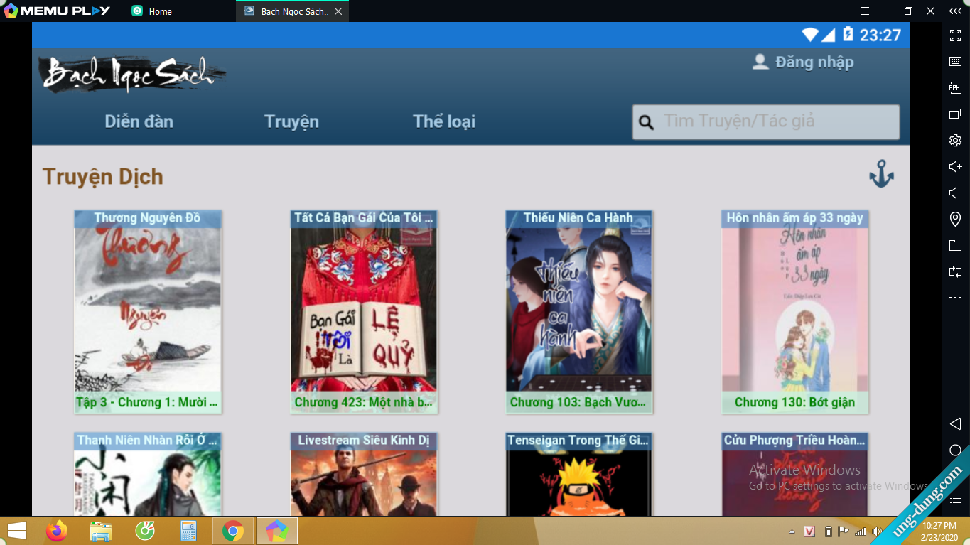Screen dimensions: 970x545
Task: Open the Thương Nguyên Đồ book cover
Action: [x=148, y=310]
